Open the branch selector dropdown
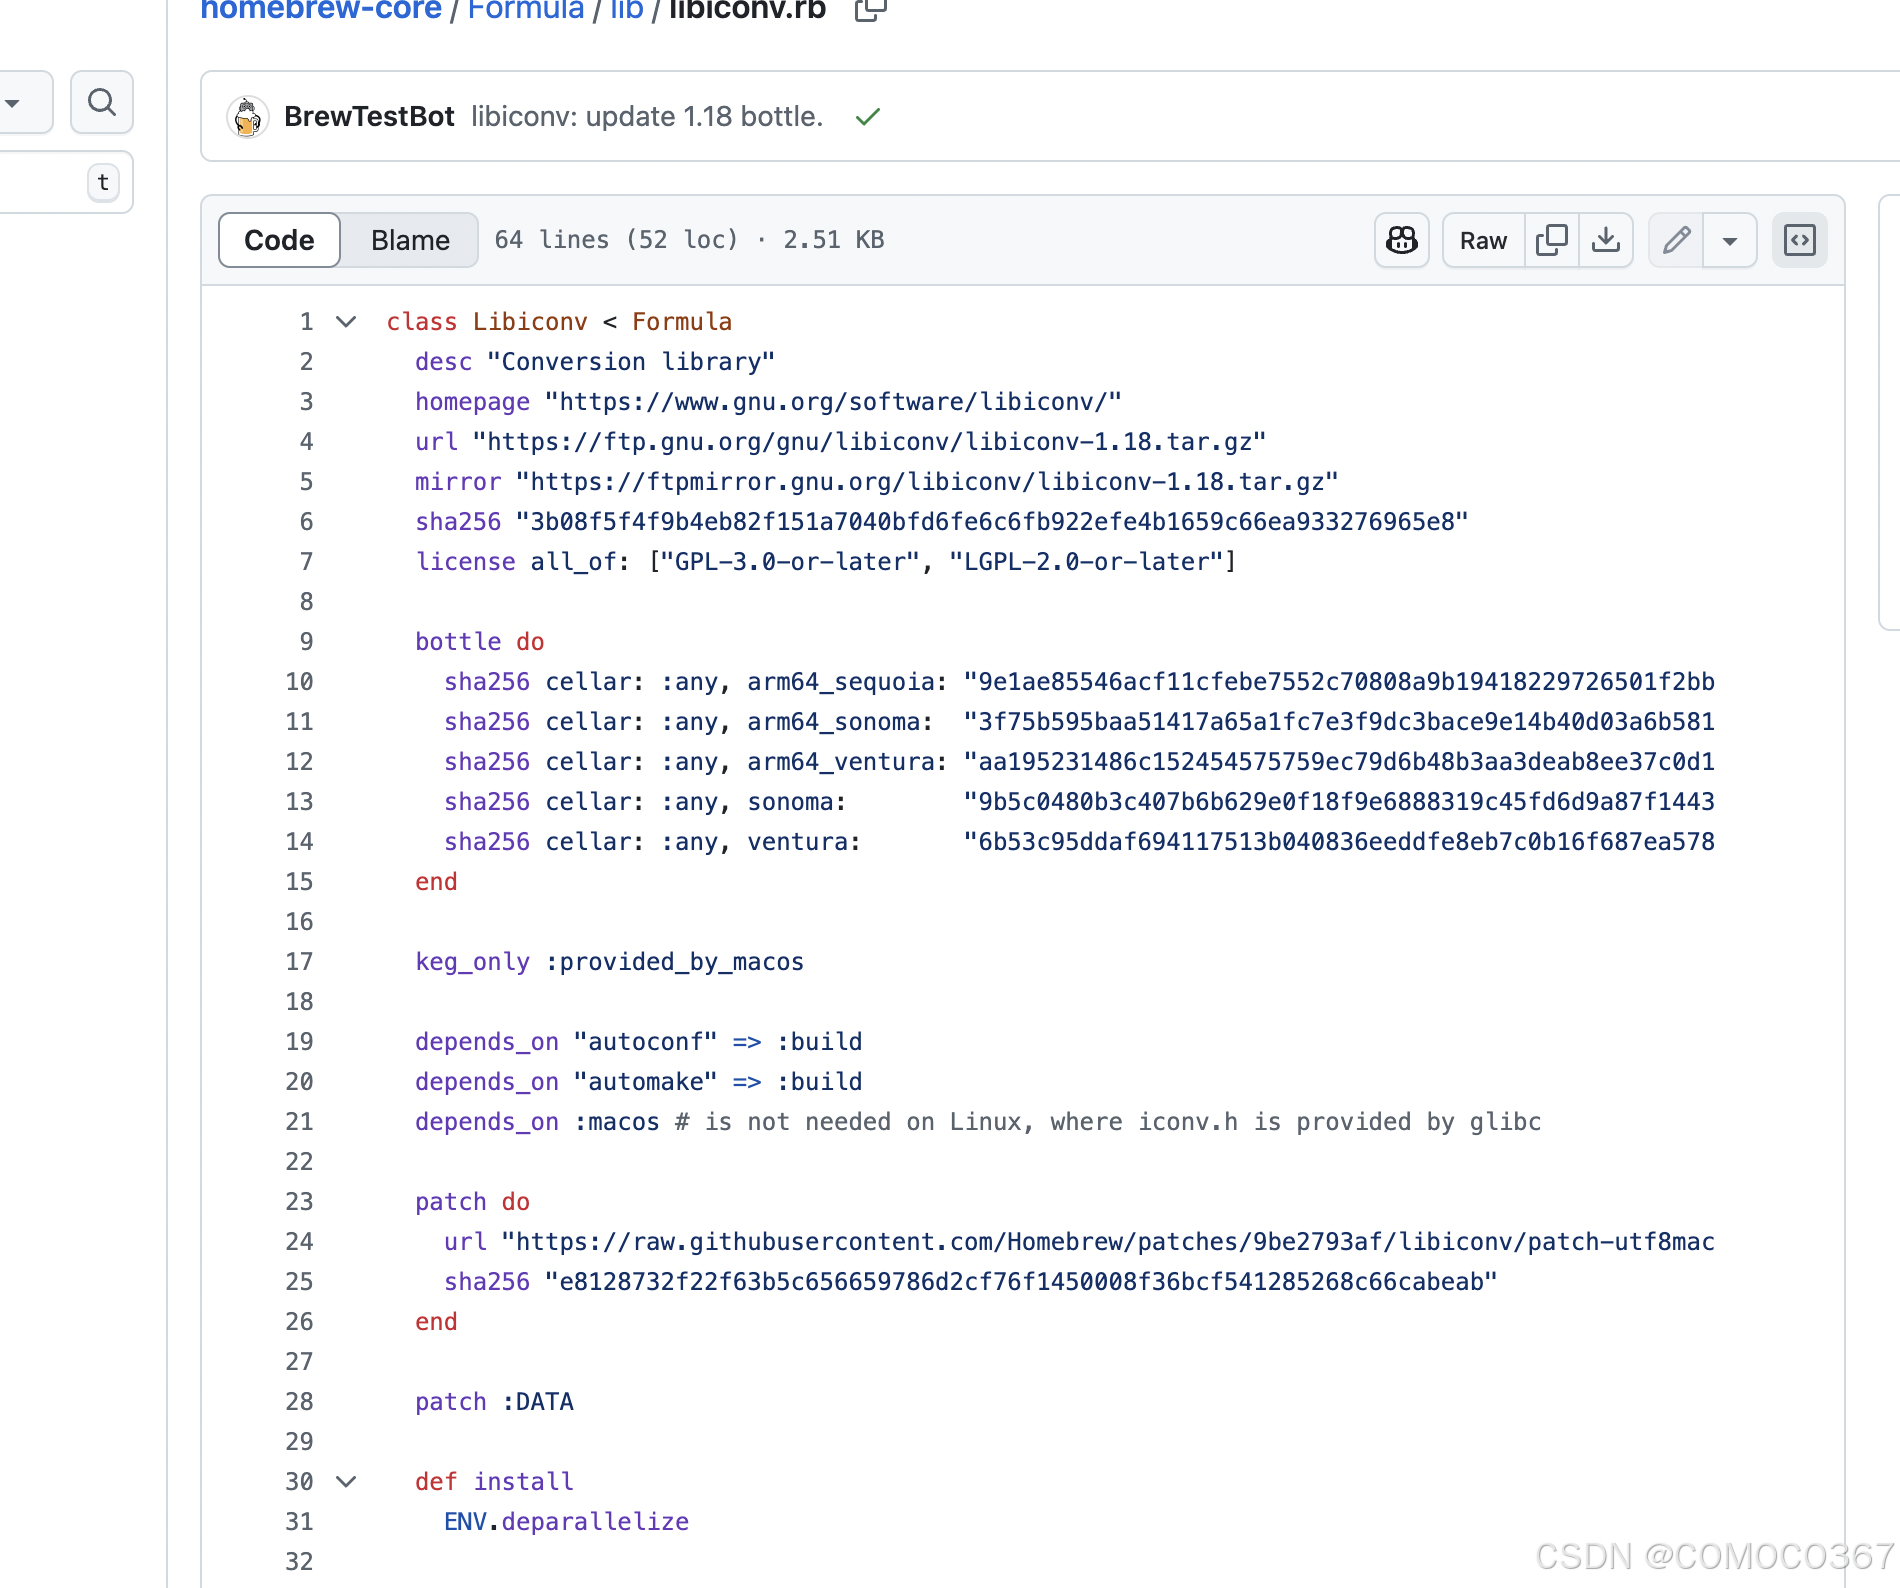1900x1588 pixels. (x=11, y=102)
